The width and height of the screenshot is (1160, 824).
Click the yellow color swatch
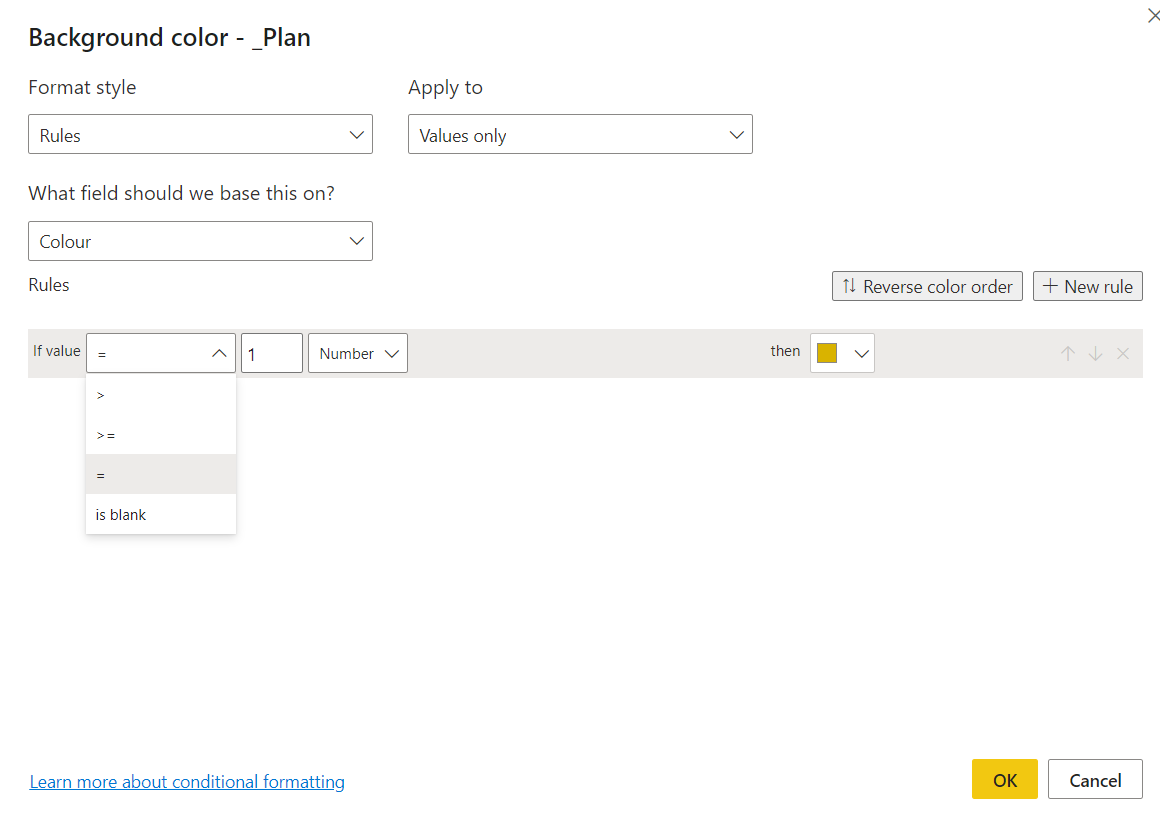click(826, 354)
